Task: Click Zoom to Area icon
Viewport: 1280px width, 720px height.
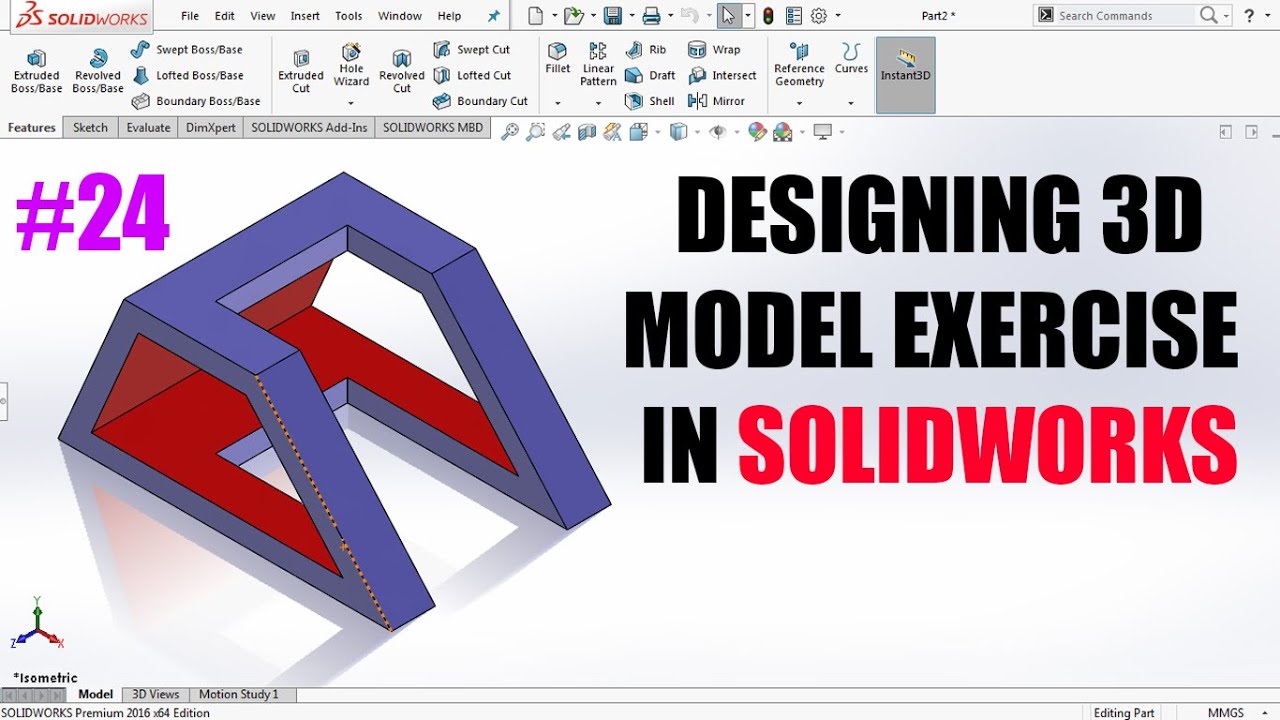Action: click(536, 132)
